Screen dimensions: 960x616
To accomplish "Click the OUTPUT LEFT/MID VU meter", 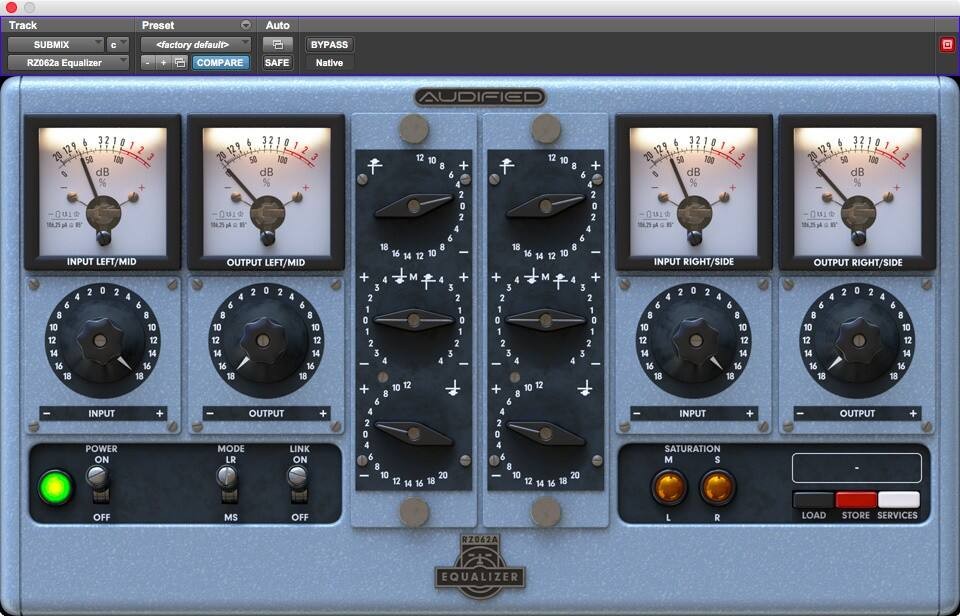I will click(x=266, y=192).
